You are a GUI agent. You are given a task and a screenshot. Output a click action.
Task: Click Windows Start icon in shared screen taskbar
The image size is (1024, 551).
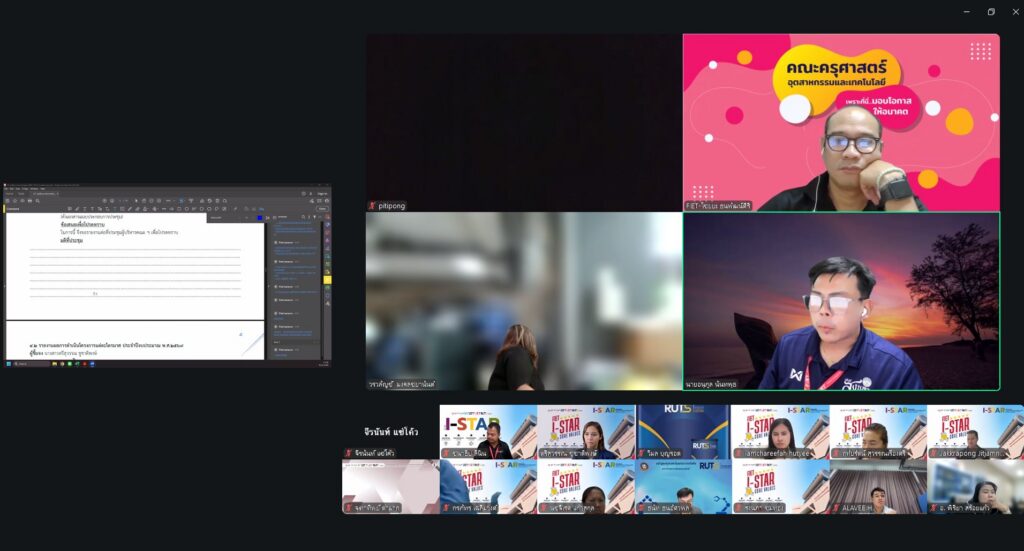coord(9,364)
